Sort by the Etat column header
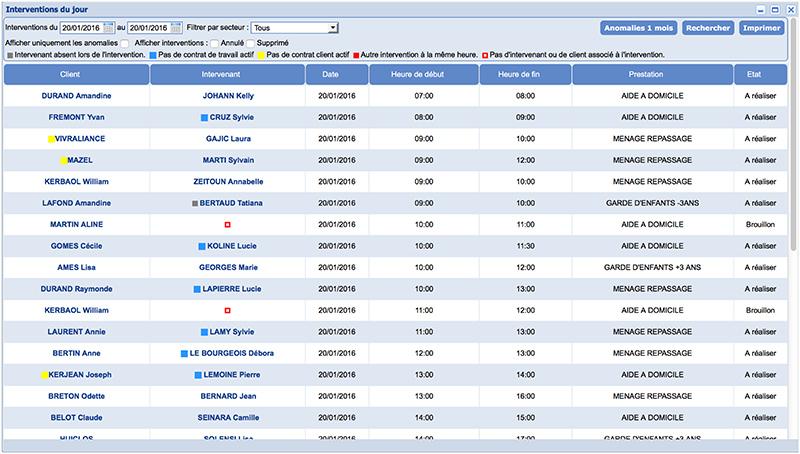800x454 pixels. [x=760, y=74]
